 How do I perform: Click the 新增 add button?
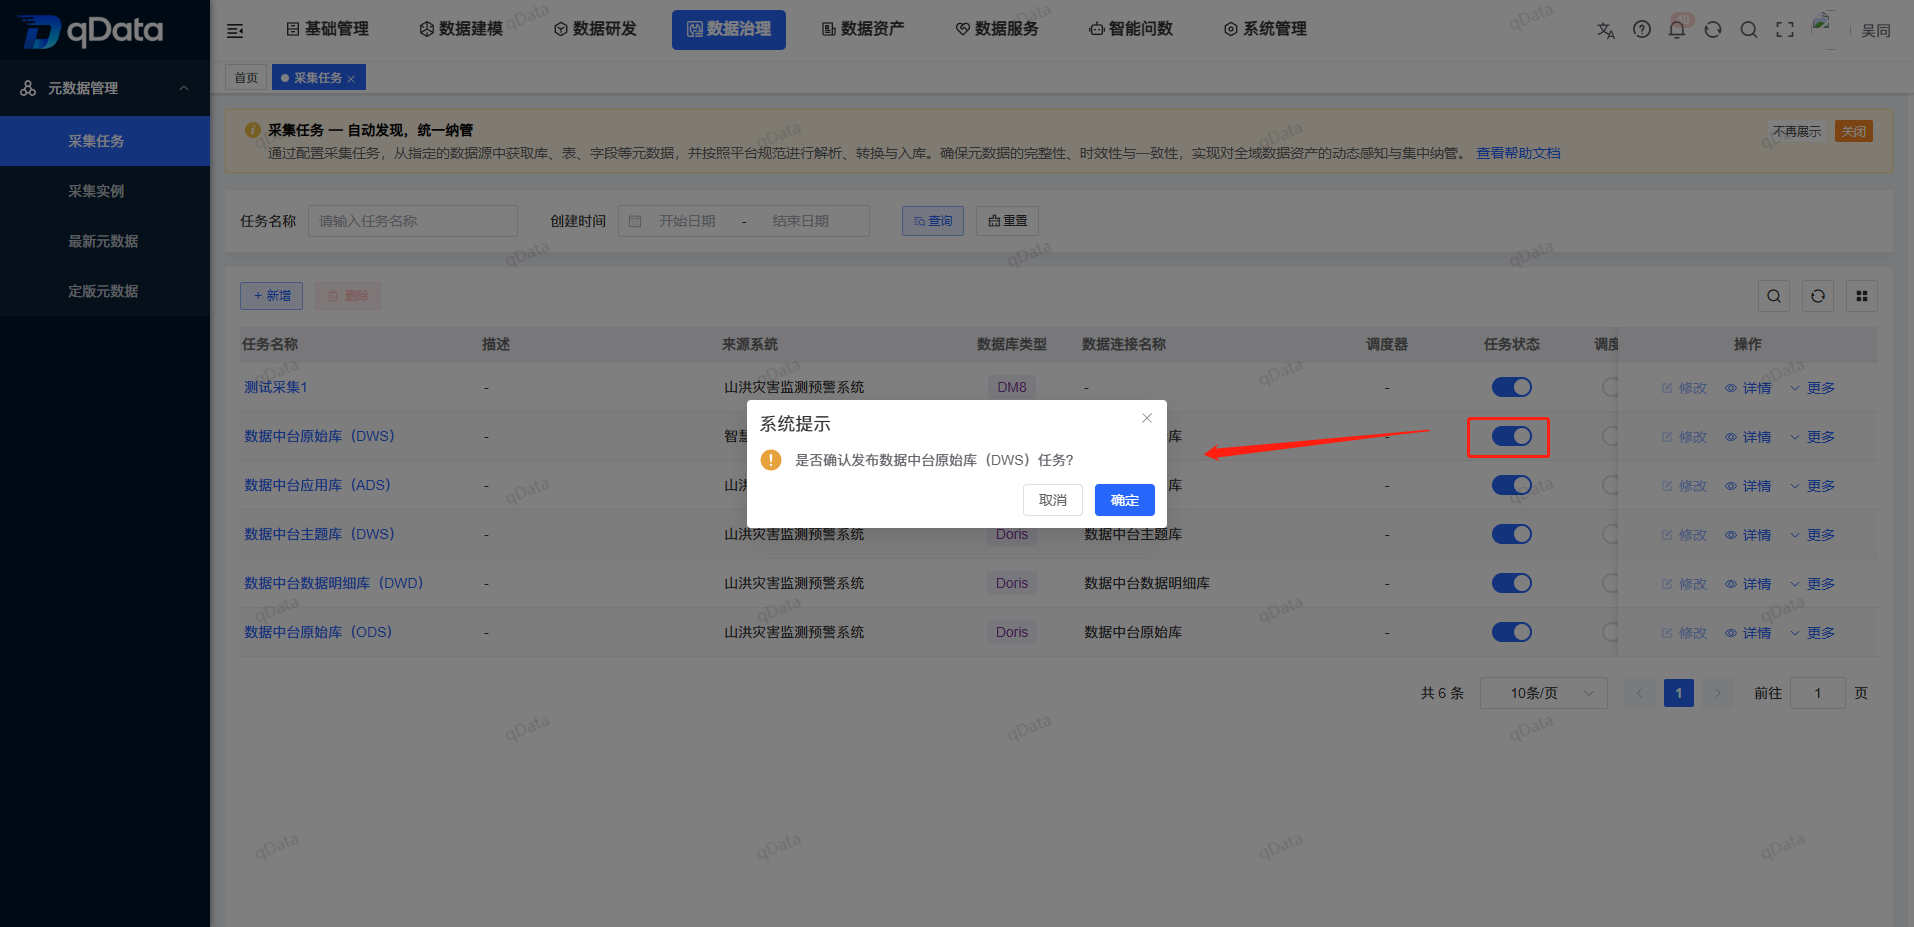(x=272, y=296)
